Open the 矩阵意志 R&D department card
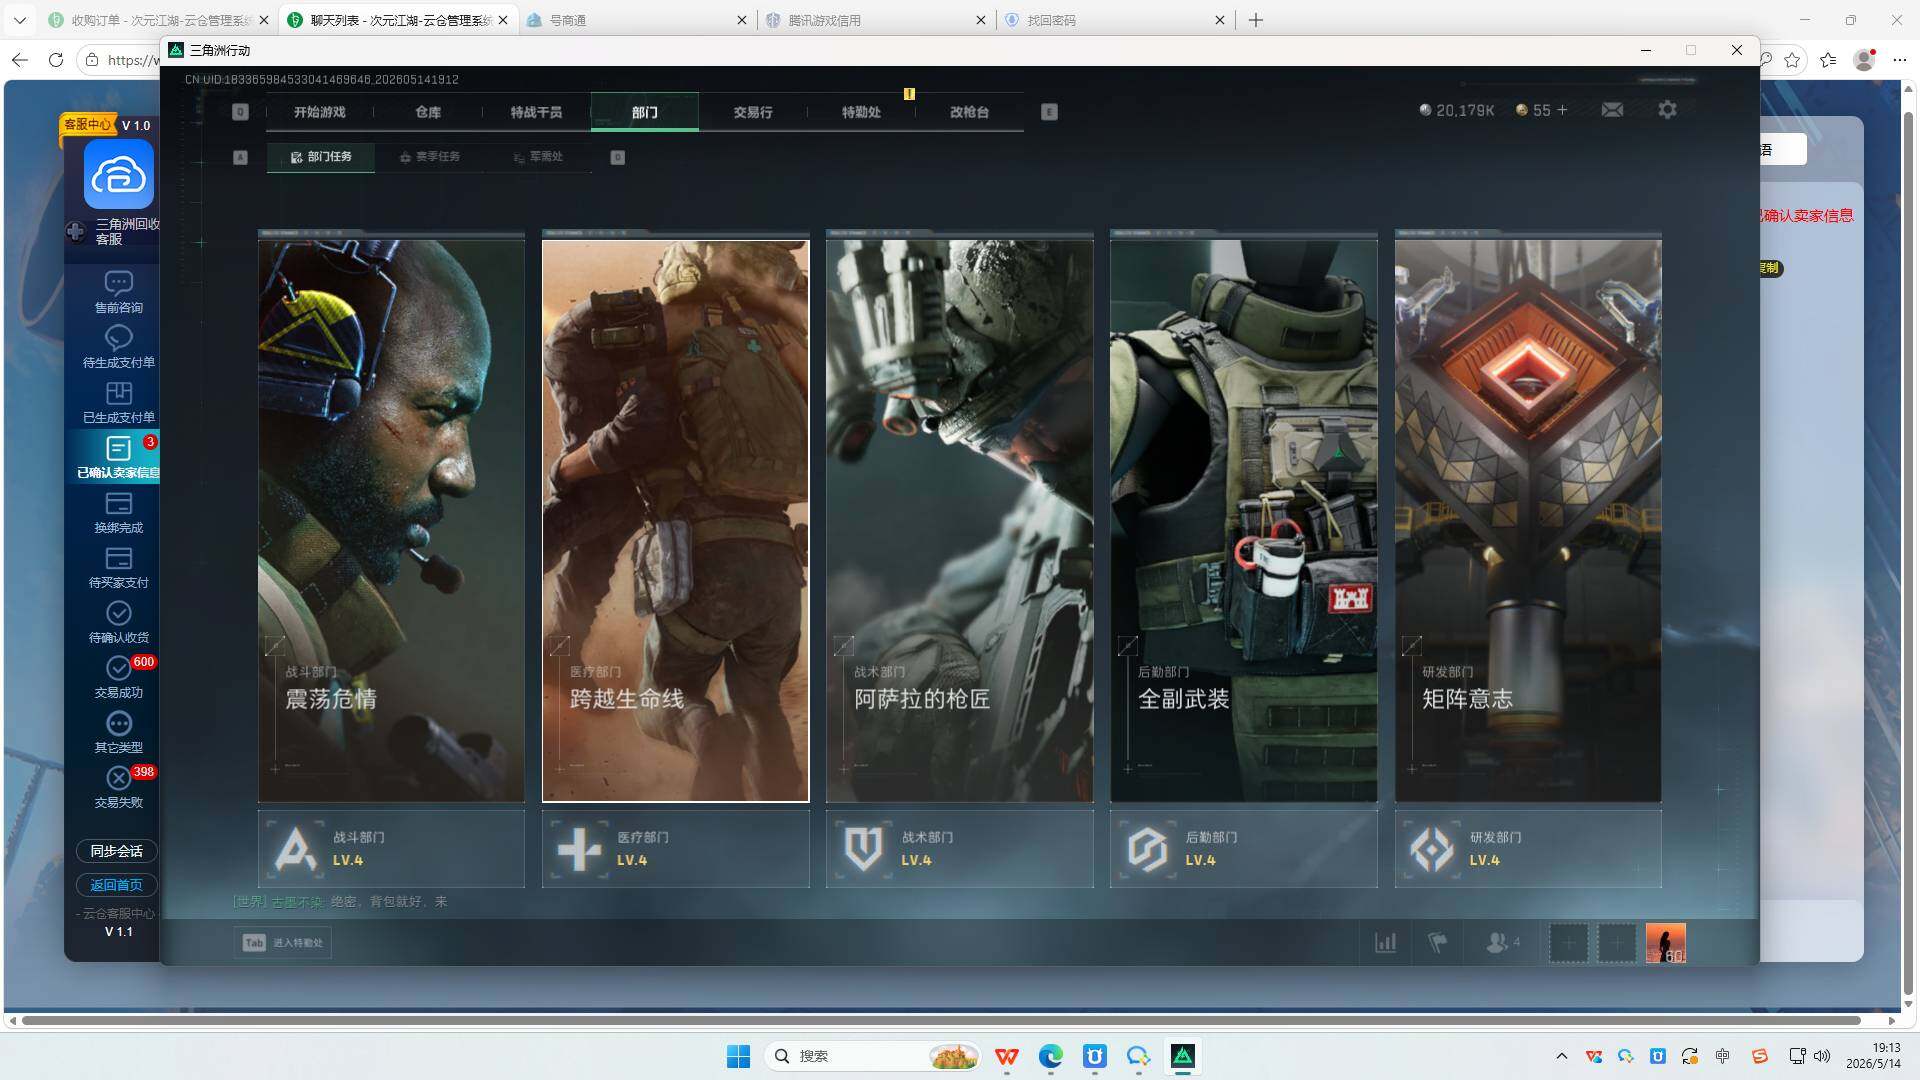The height and width of the screenshot is (1080, 1920). tap(1528, 520)
